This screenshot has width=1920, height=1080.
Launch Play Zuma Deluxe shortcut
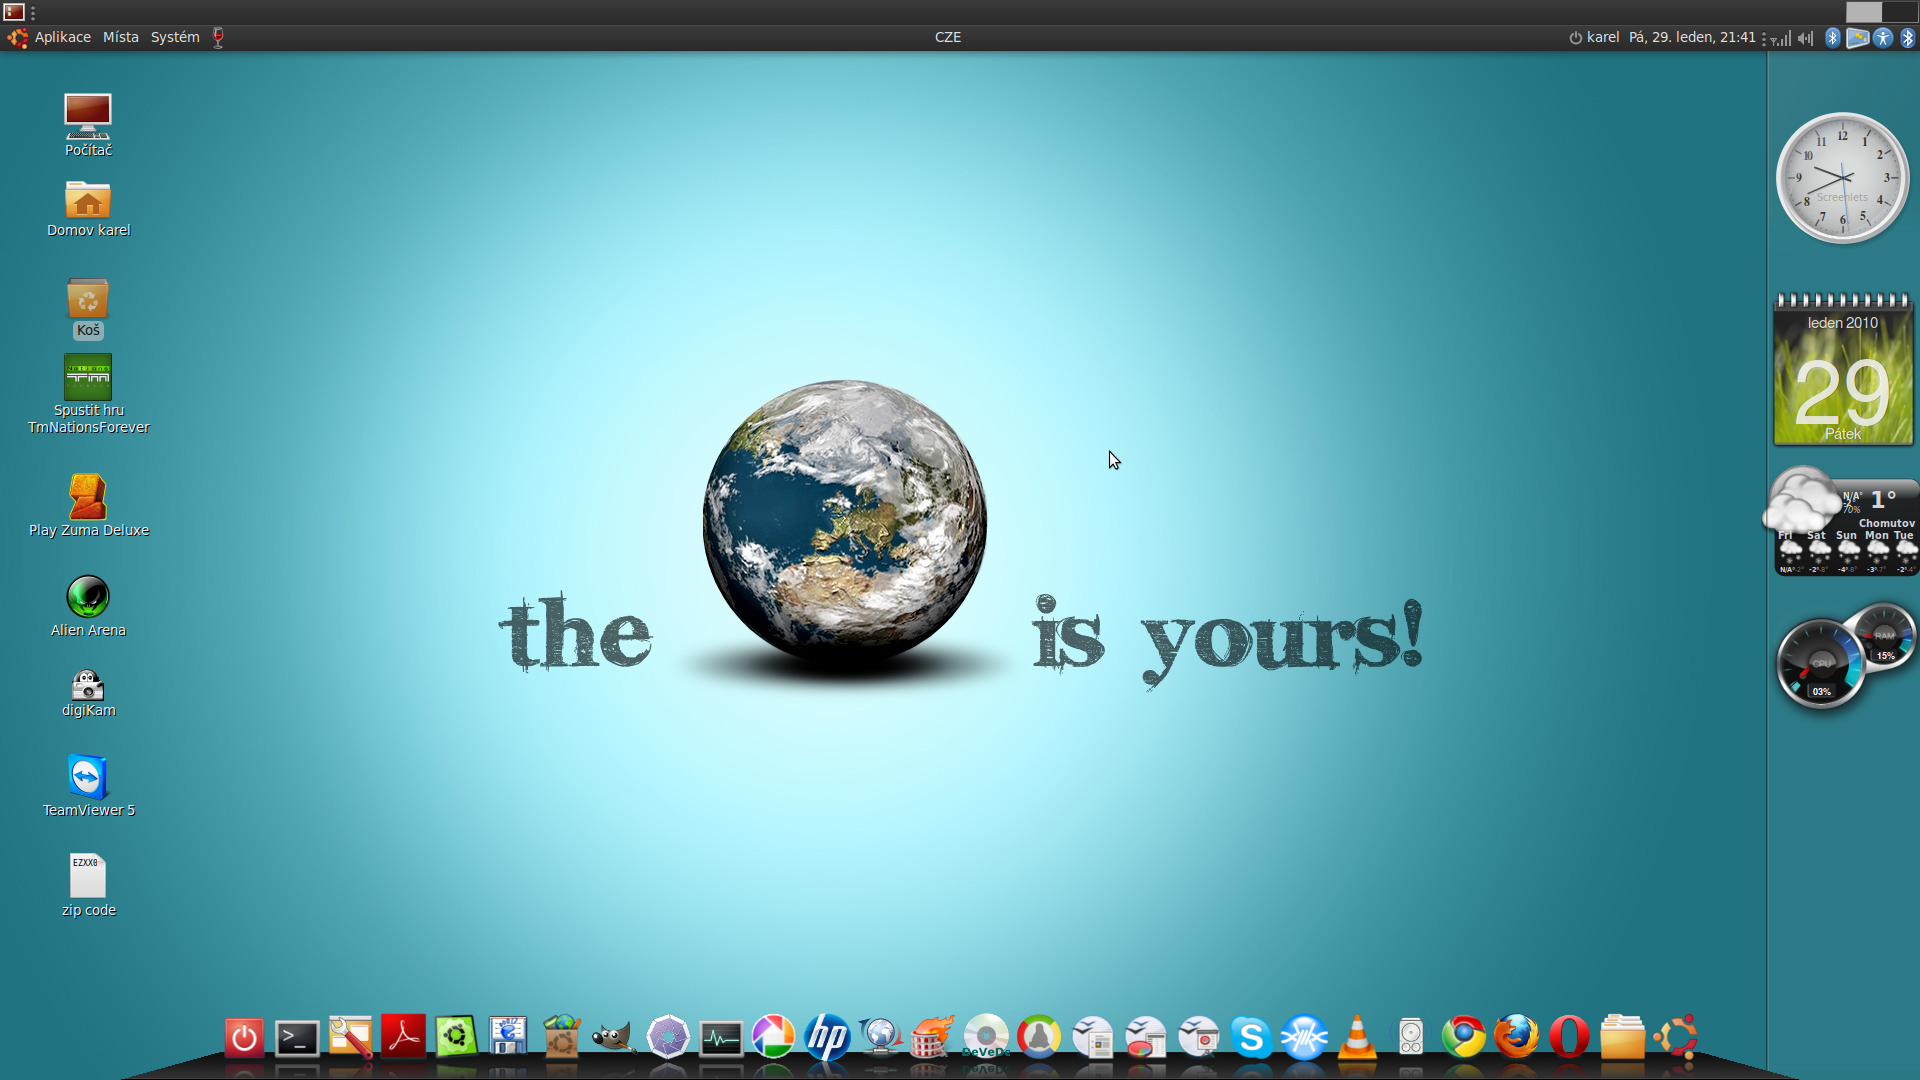[x=88, y=505]
